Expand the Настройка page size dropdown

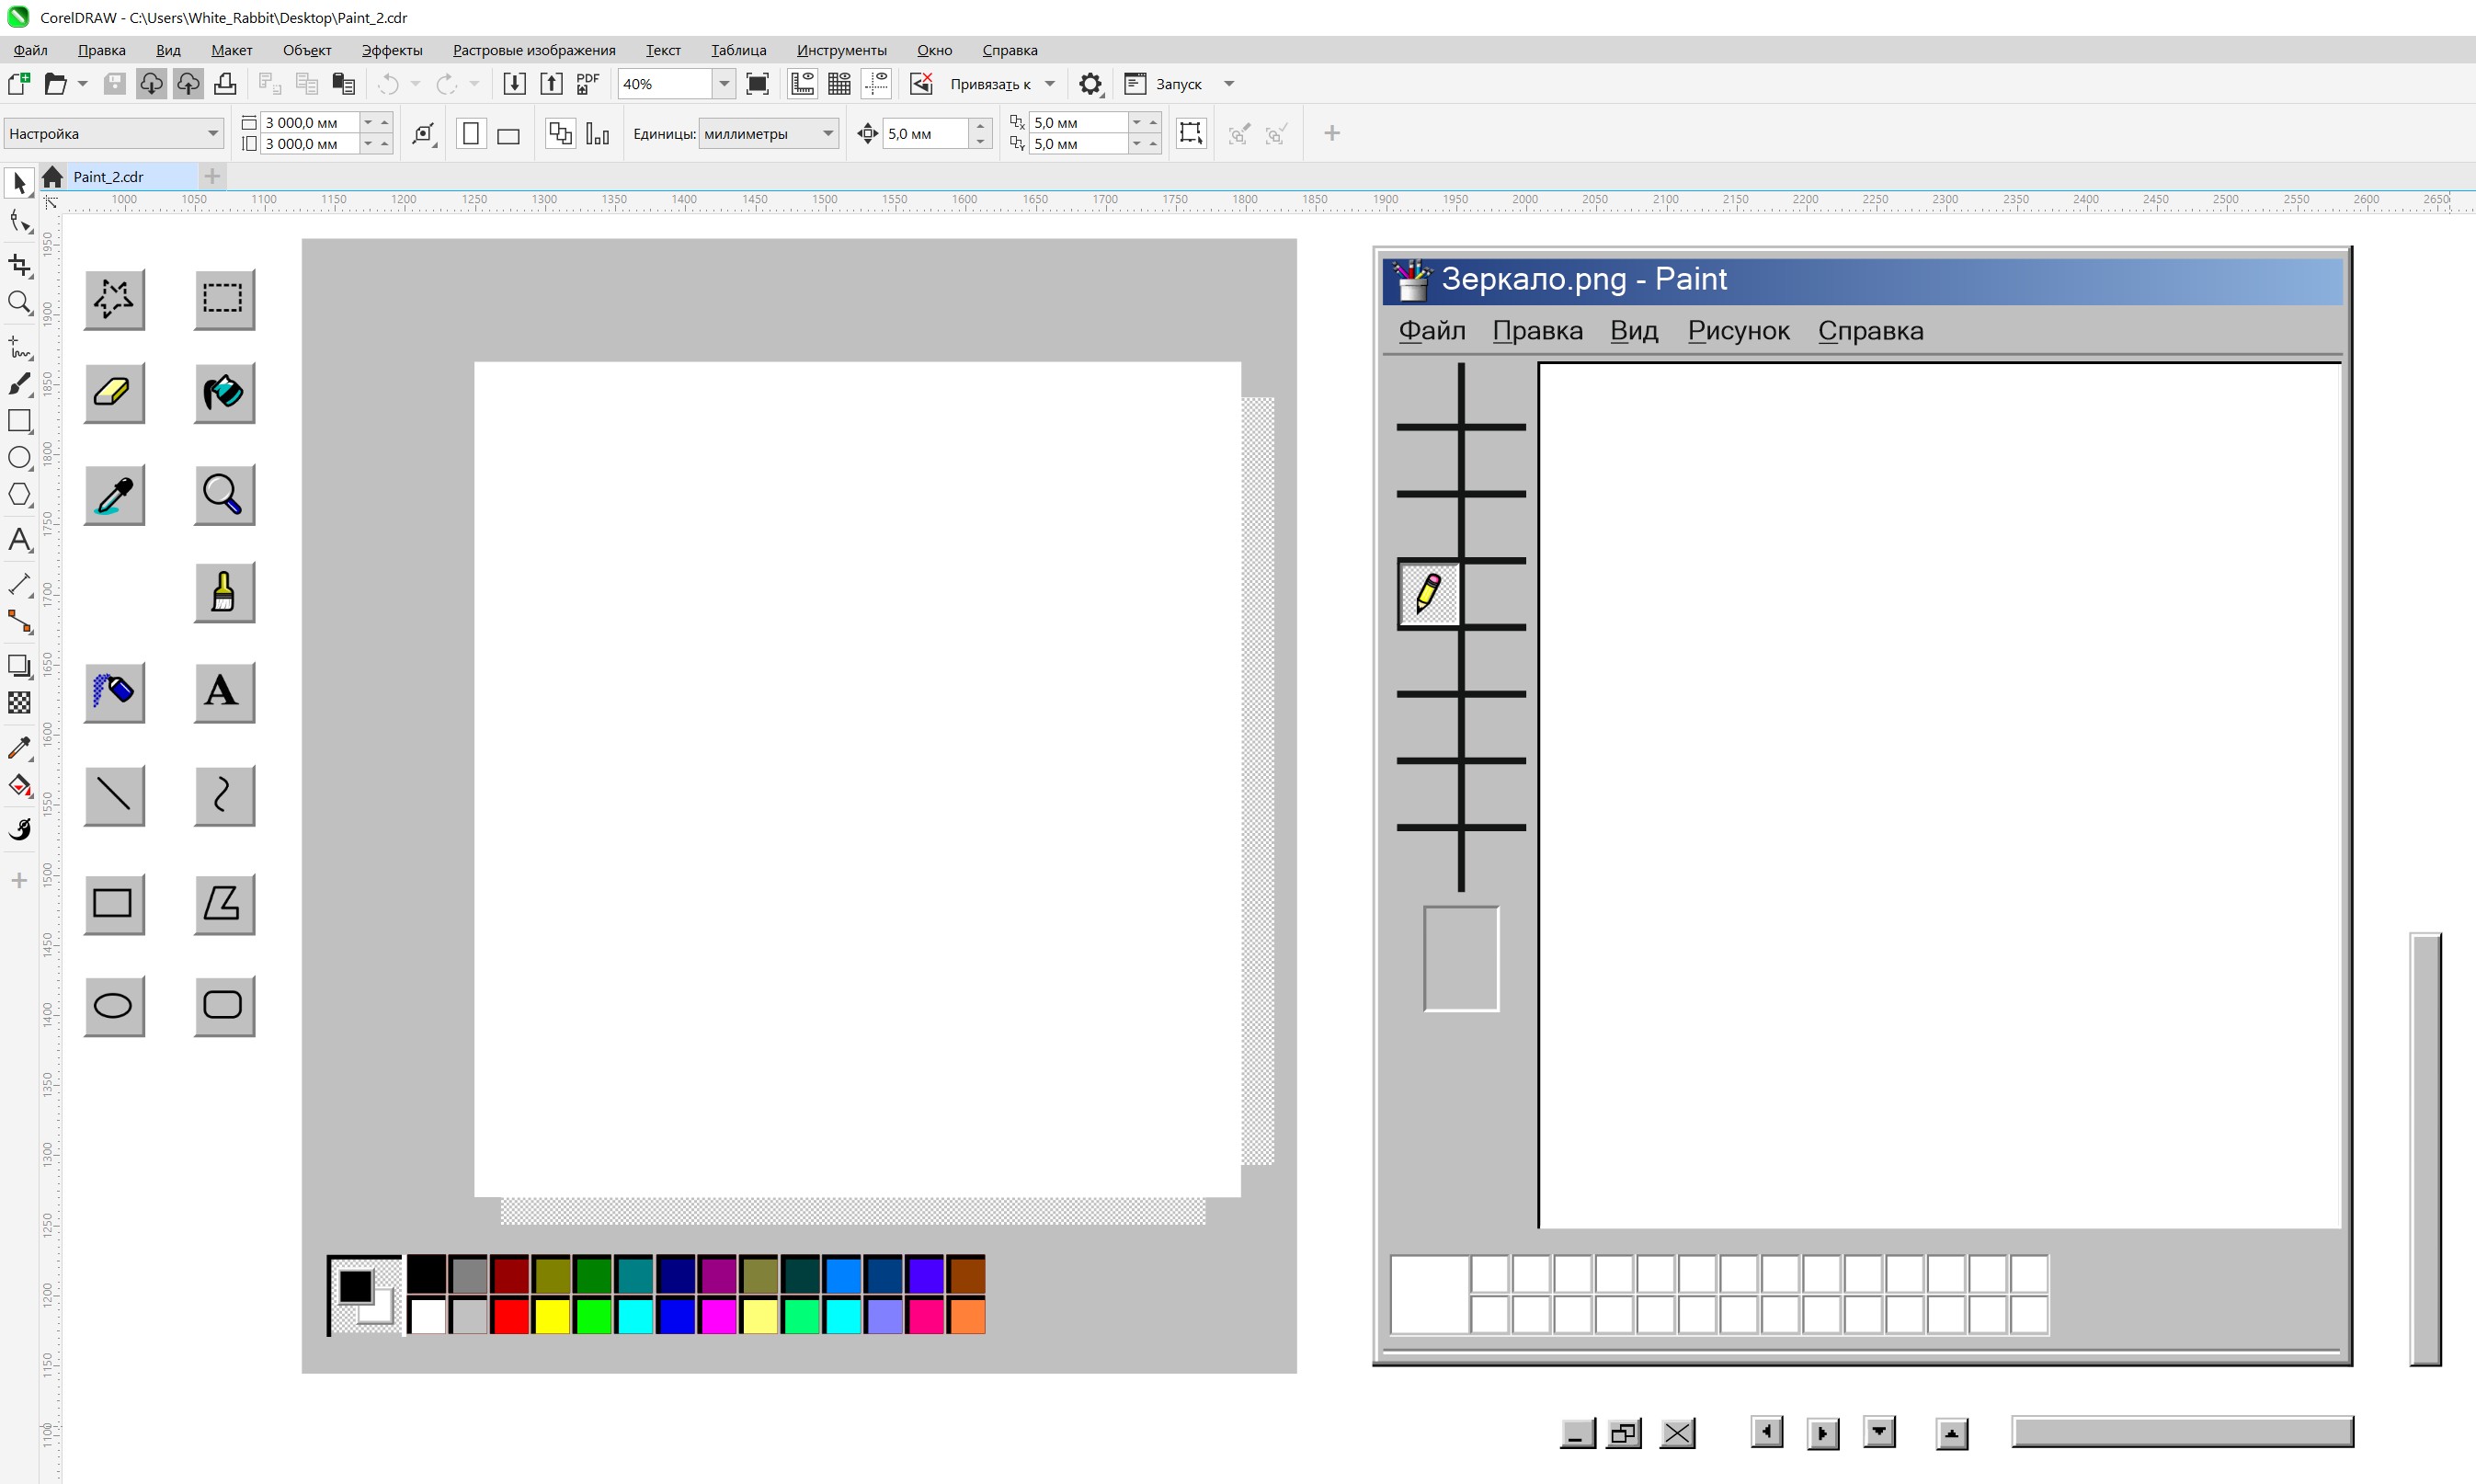(212, 134)
